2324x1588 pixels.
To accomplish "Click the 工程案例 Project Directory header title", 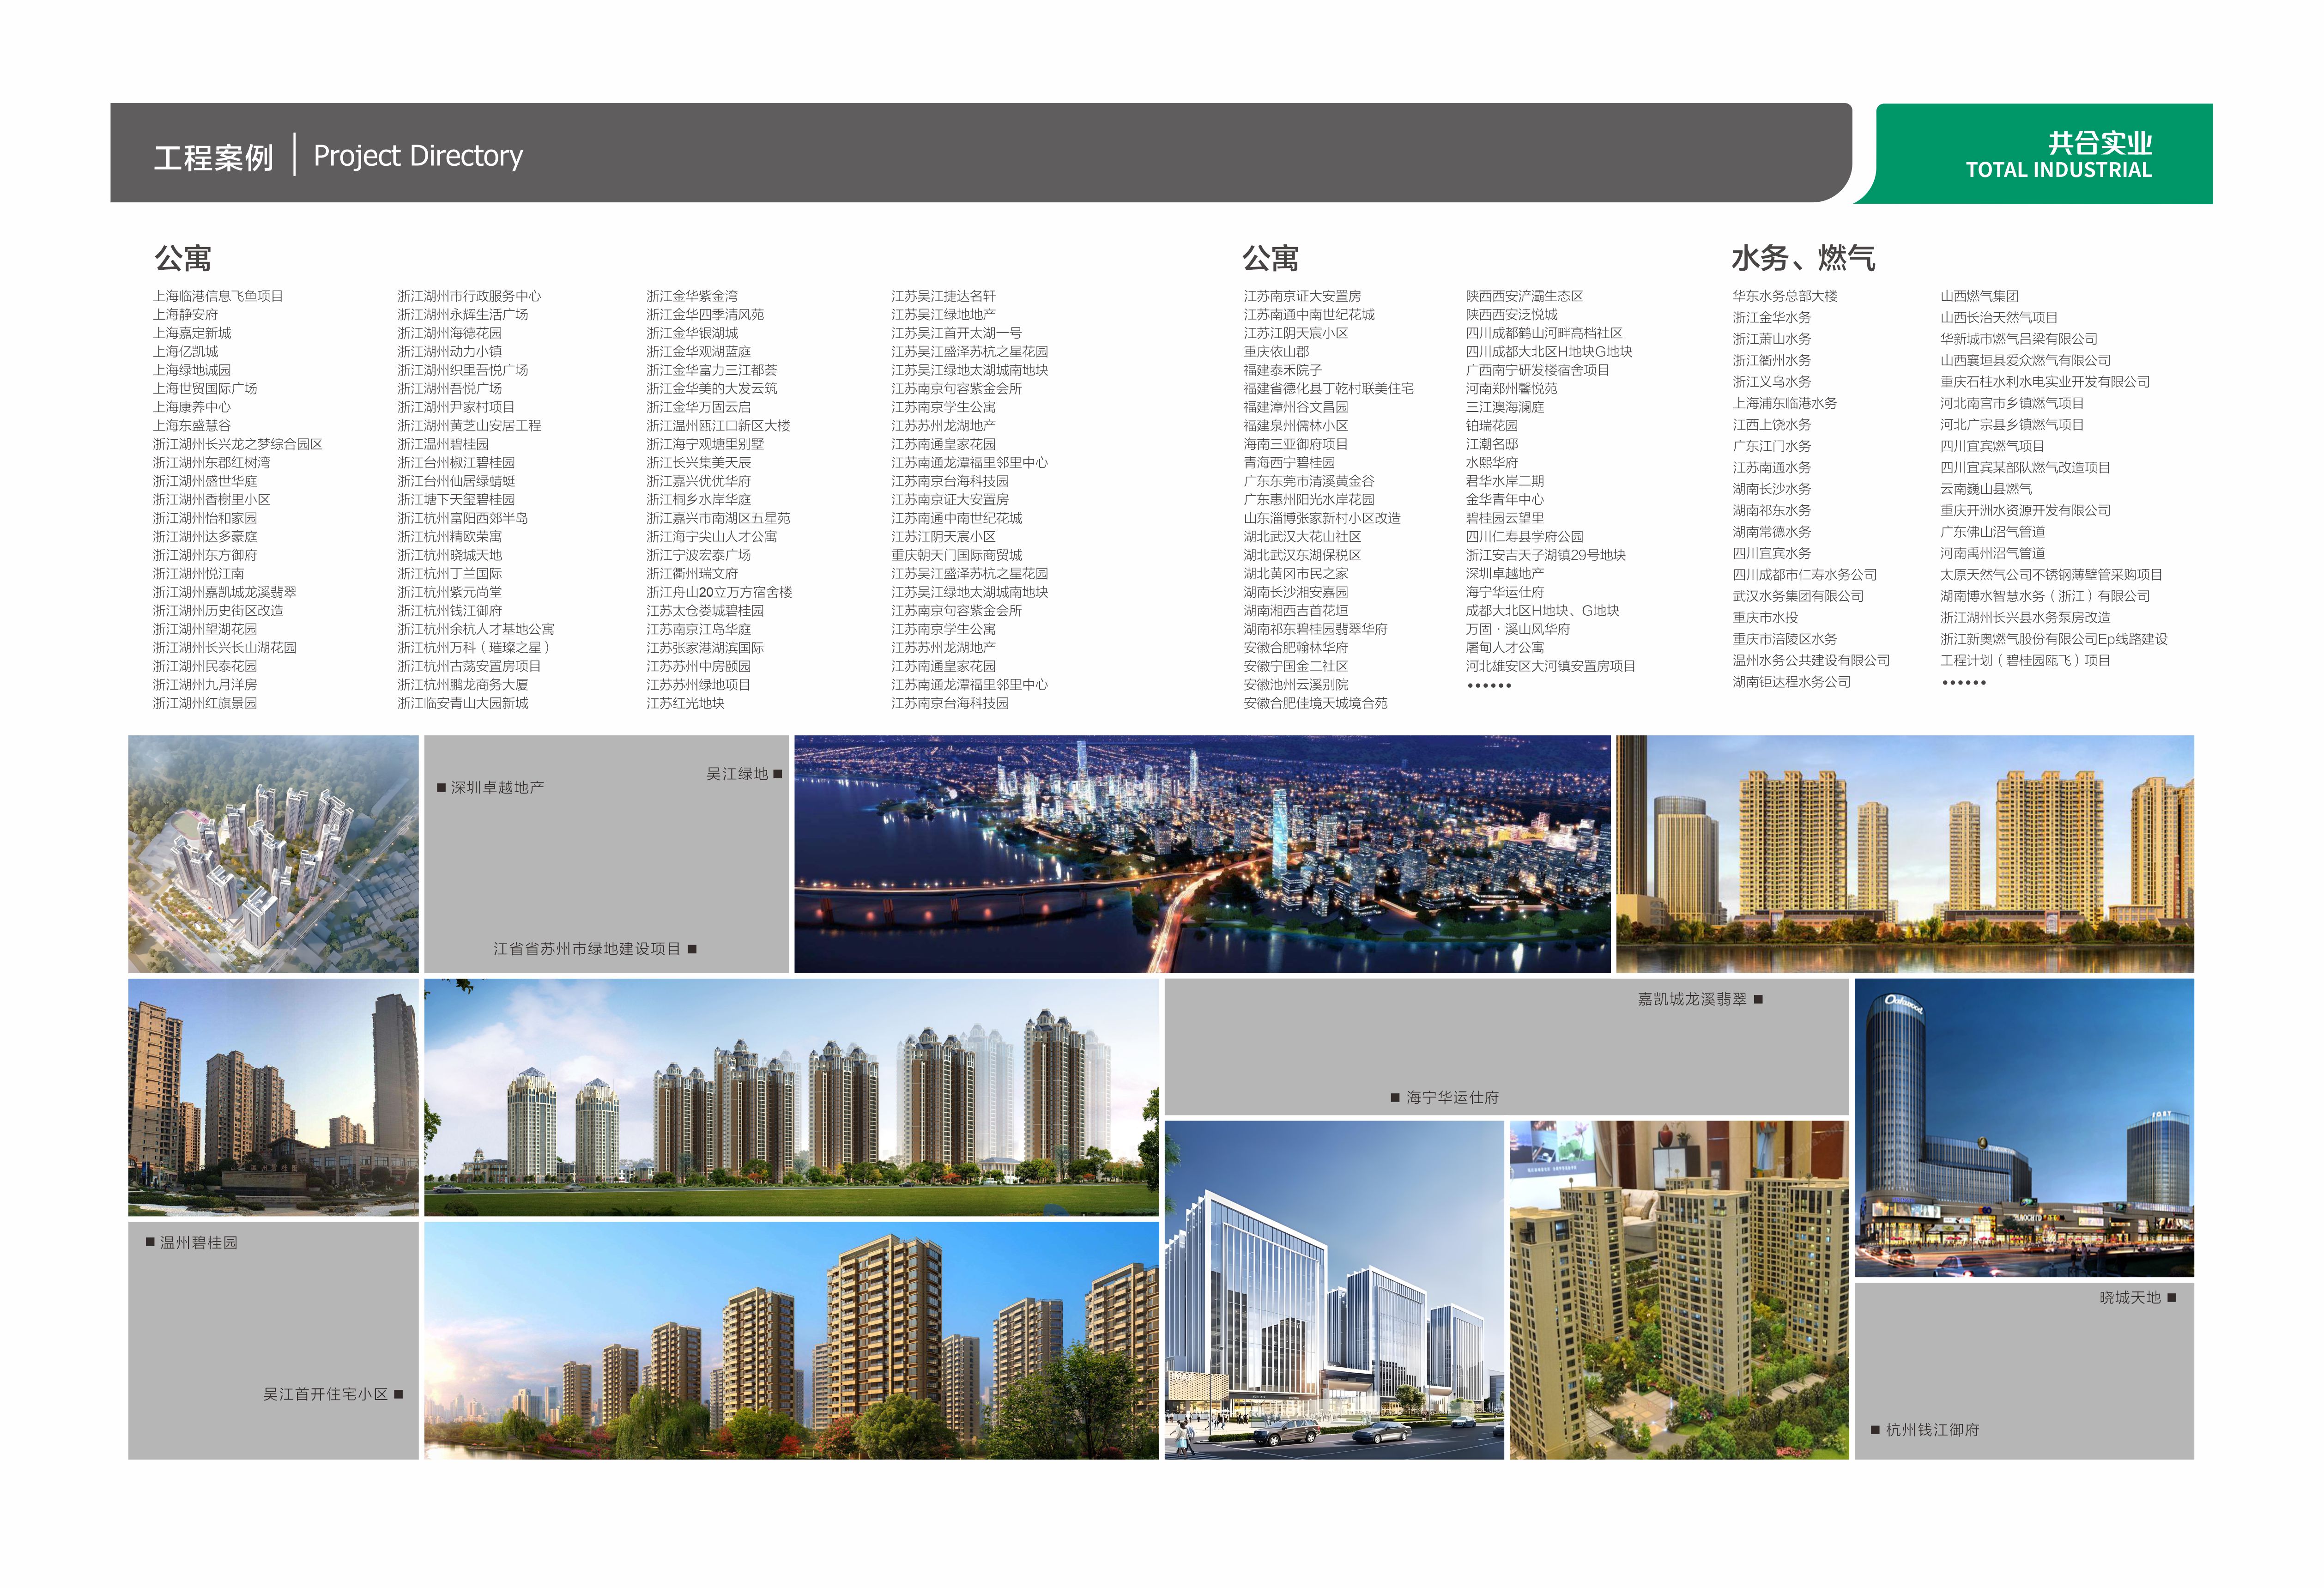I will pyautogui.click(x=338, y=156).
